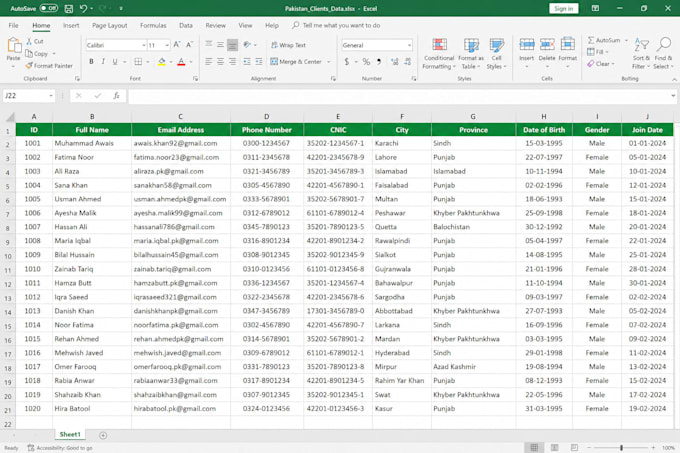Image resolution: width=680 pixels, height=453 pixels.
Task: Open the General number format dropdown
Action: coord(409,45)
